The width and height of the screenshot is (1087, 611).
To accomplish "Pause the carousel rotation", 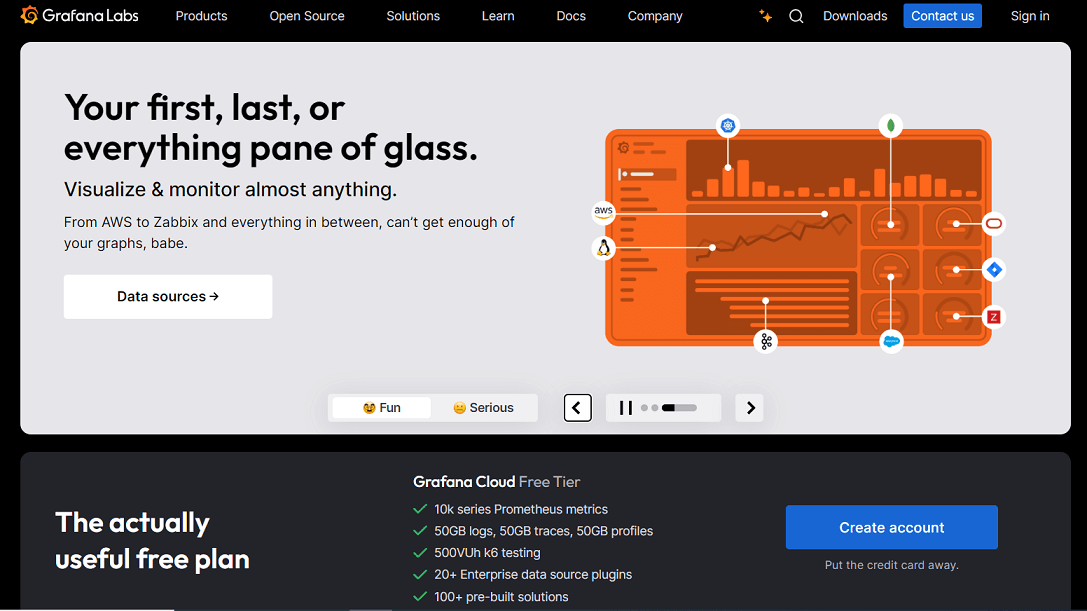I will click(624, 407).
